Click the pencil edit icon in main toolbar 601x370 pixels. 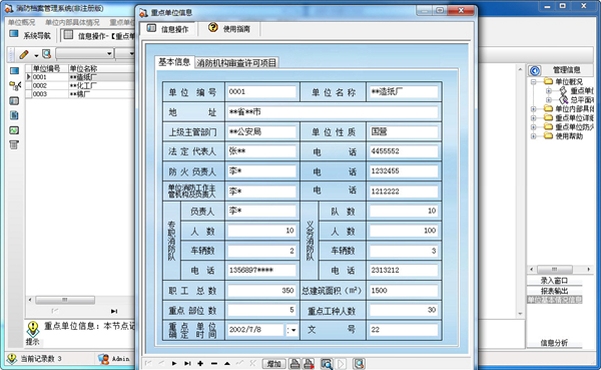coord(24,54)
